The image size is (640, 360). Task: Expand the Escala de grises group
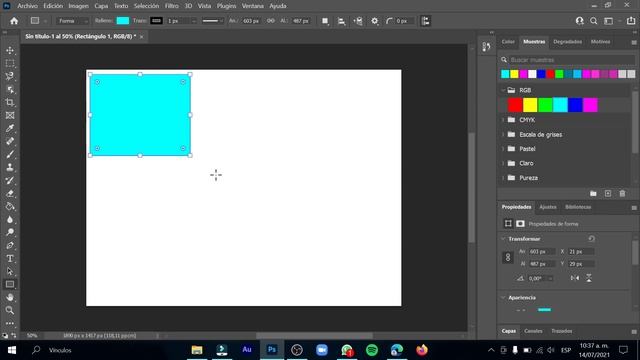click(x=503, y=134)
